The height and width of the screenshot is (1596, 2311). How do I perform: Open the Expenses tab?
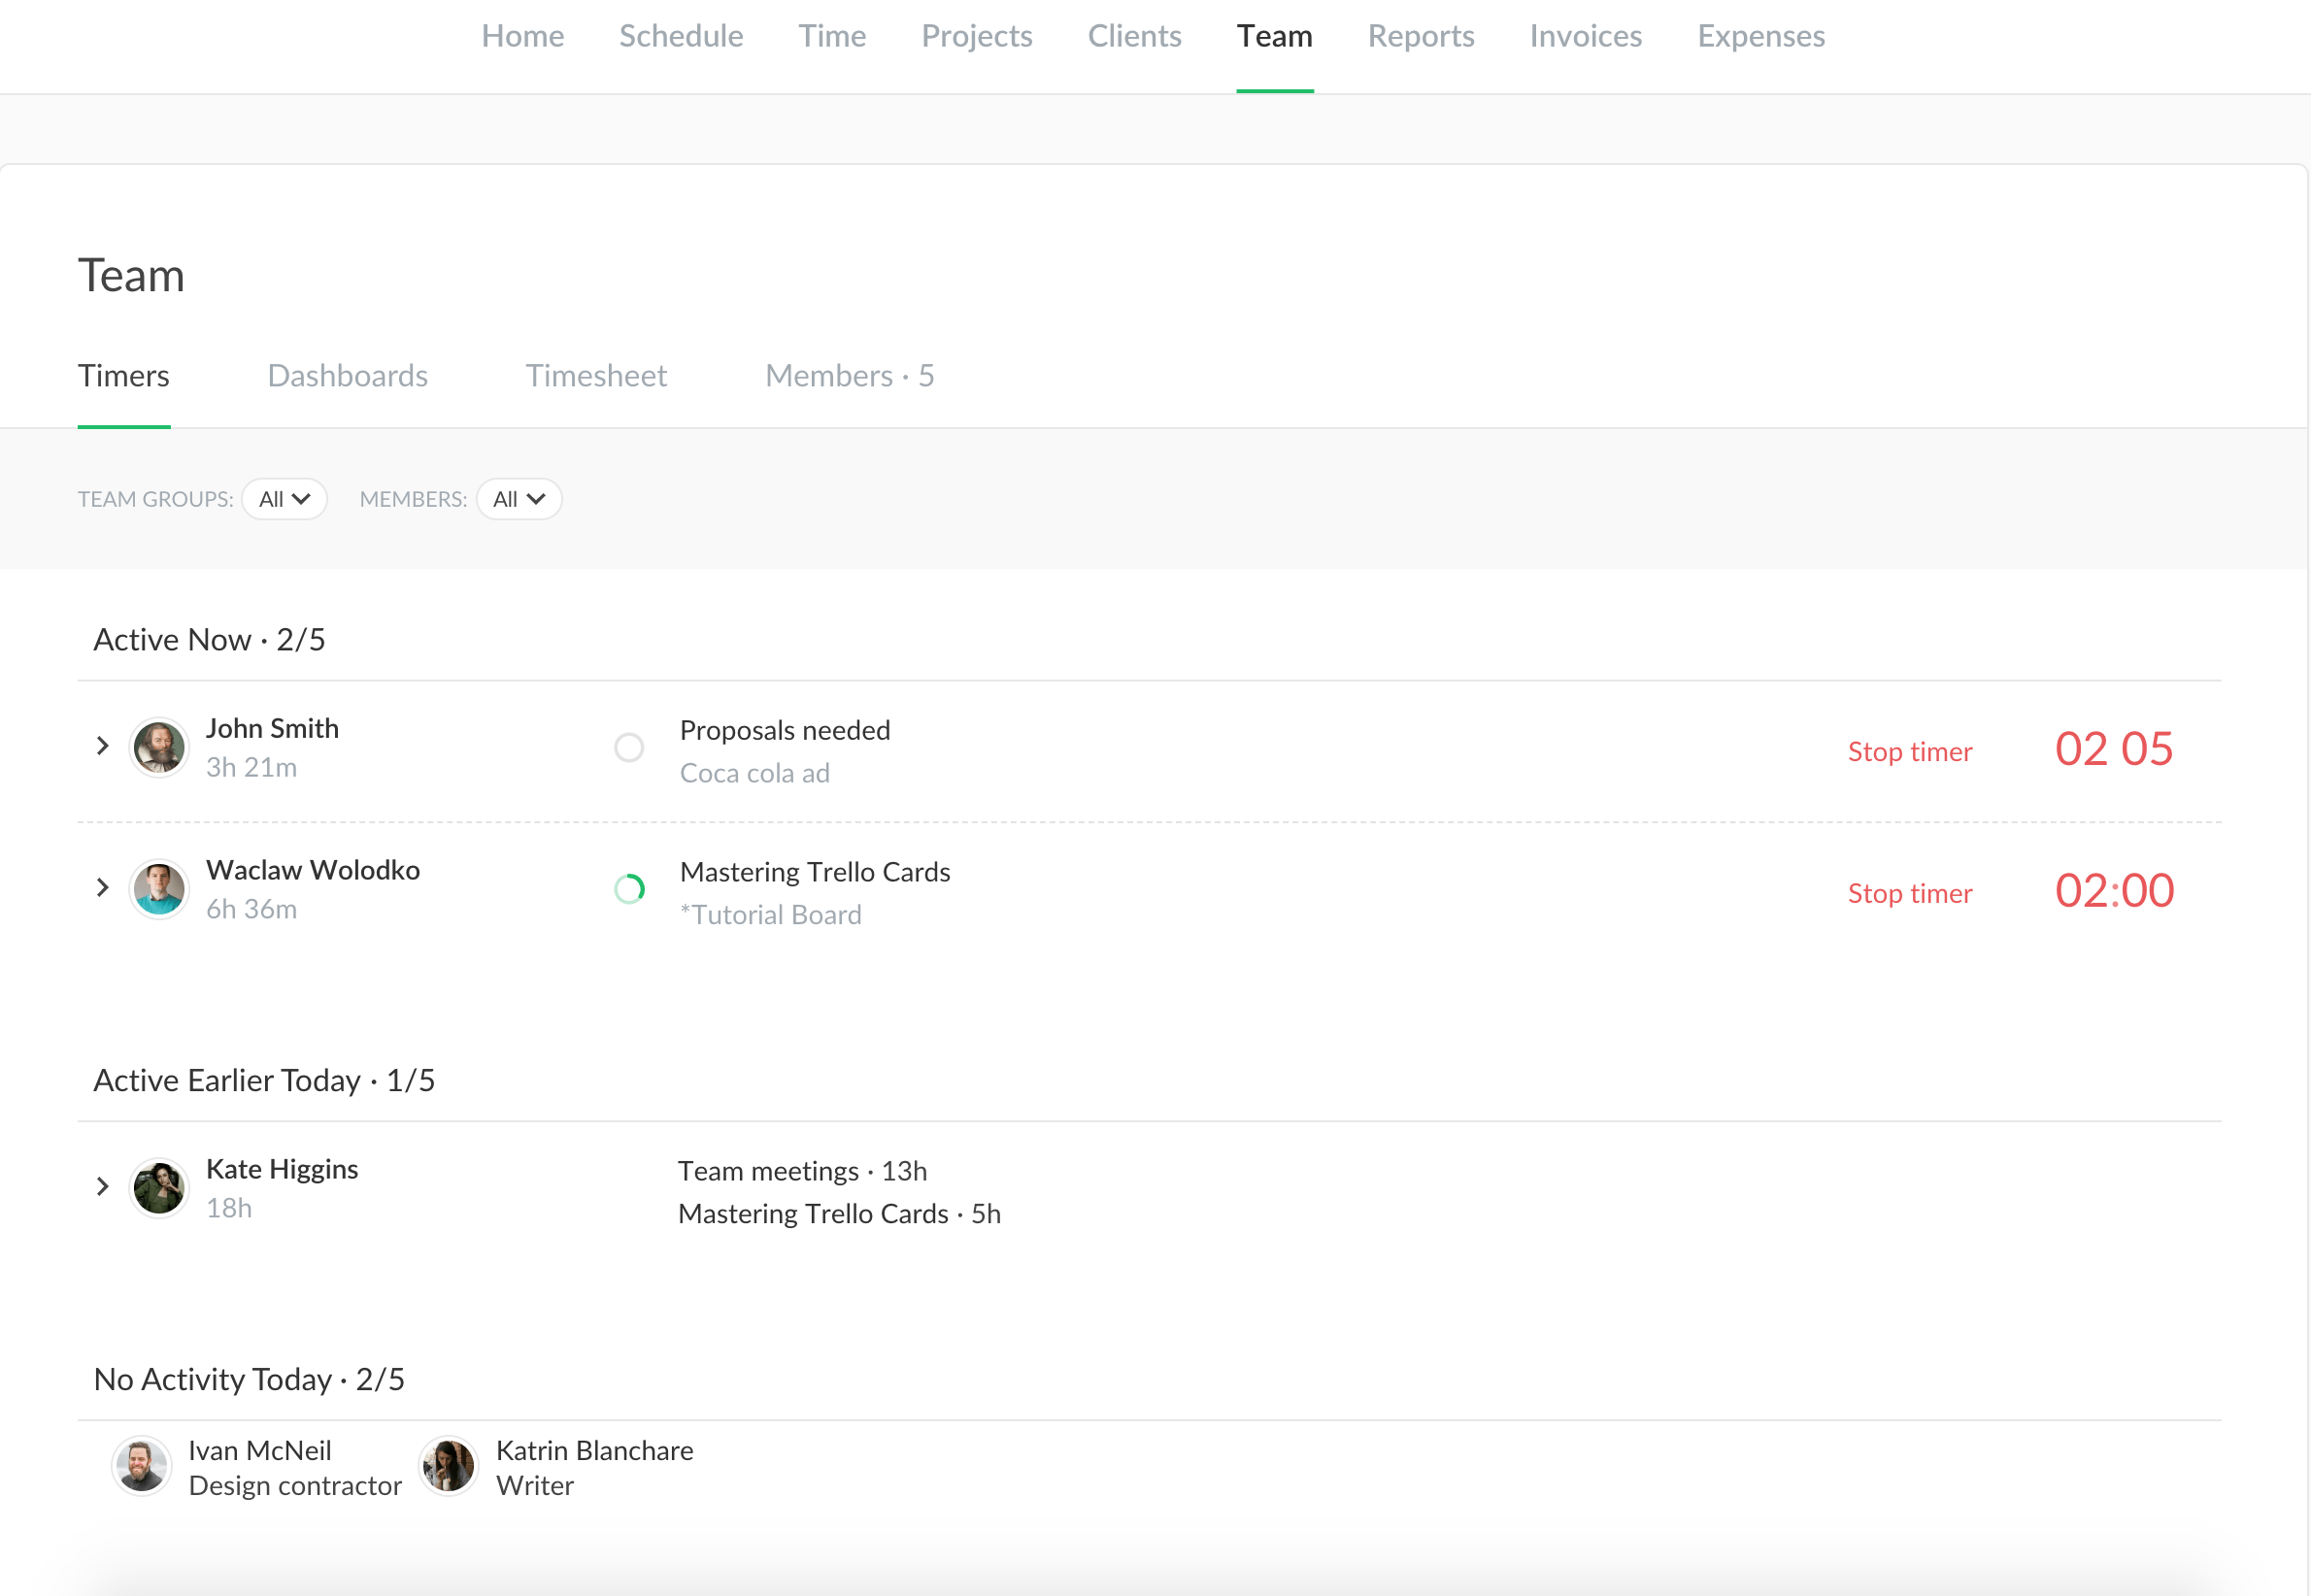[x=1760, y=36]
